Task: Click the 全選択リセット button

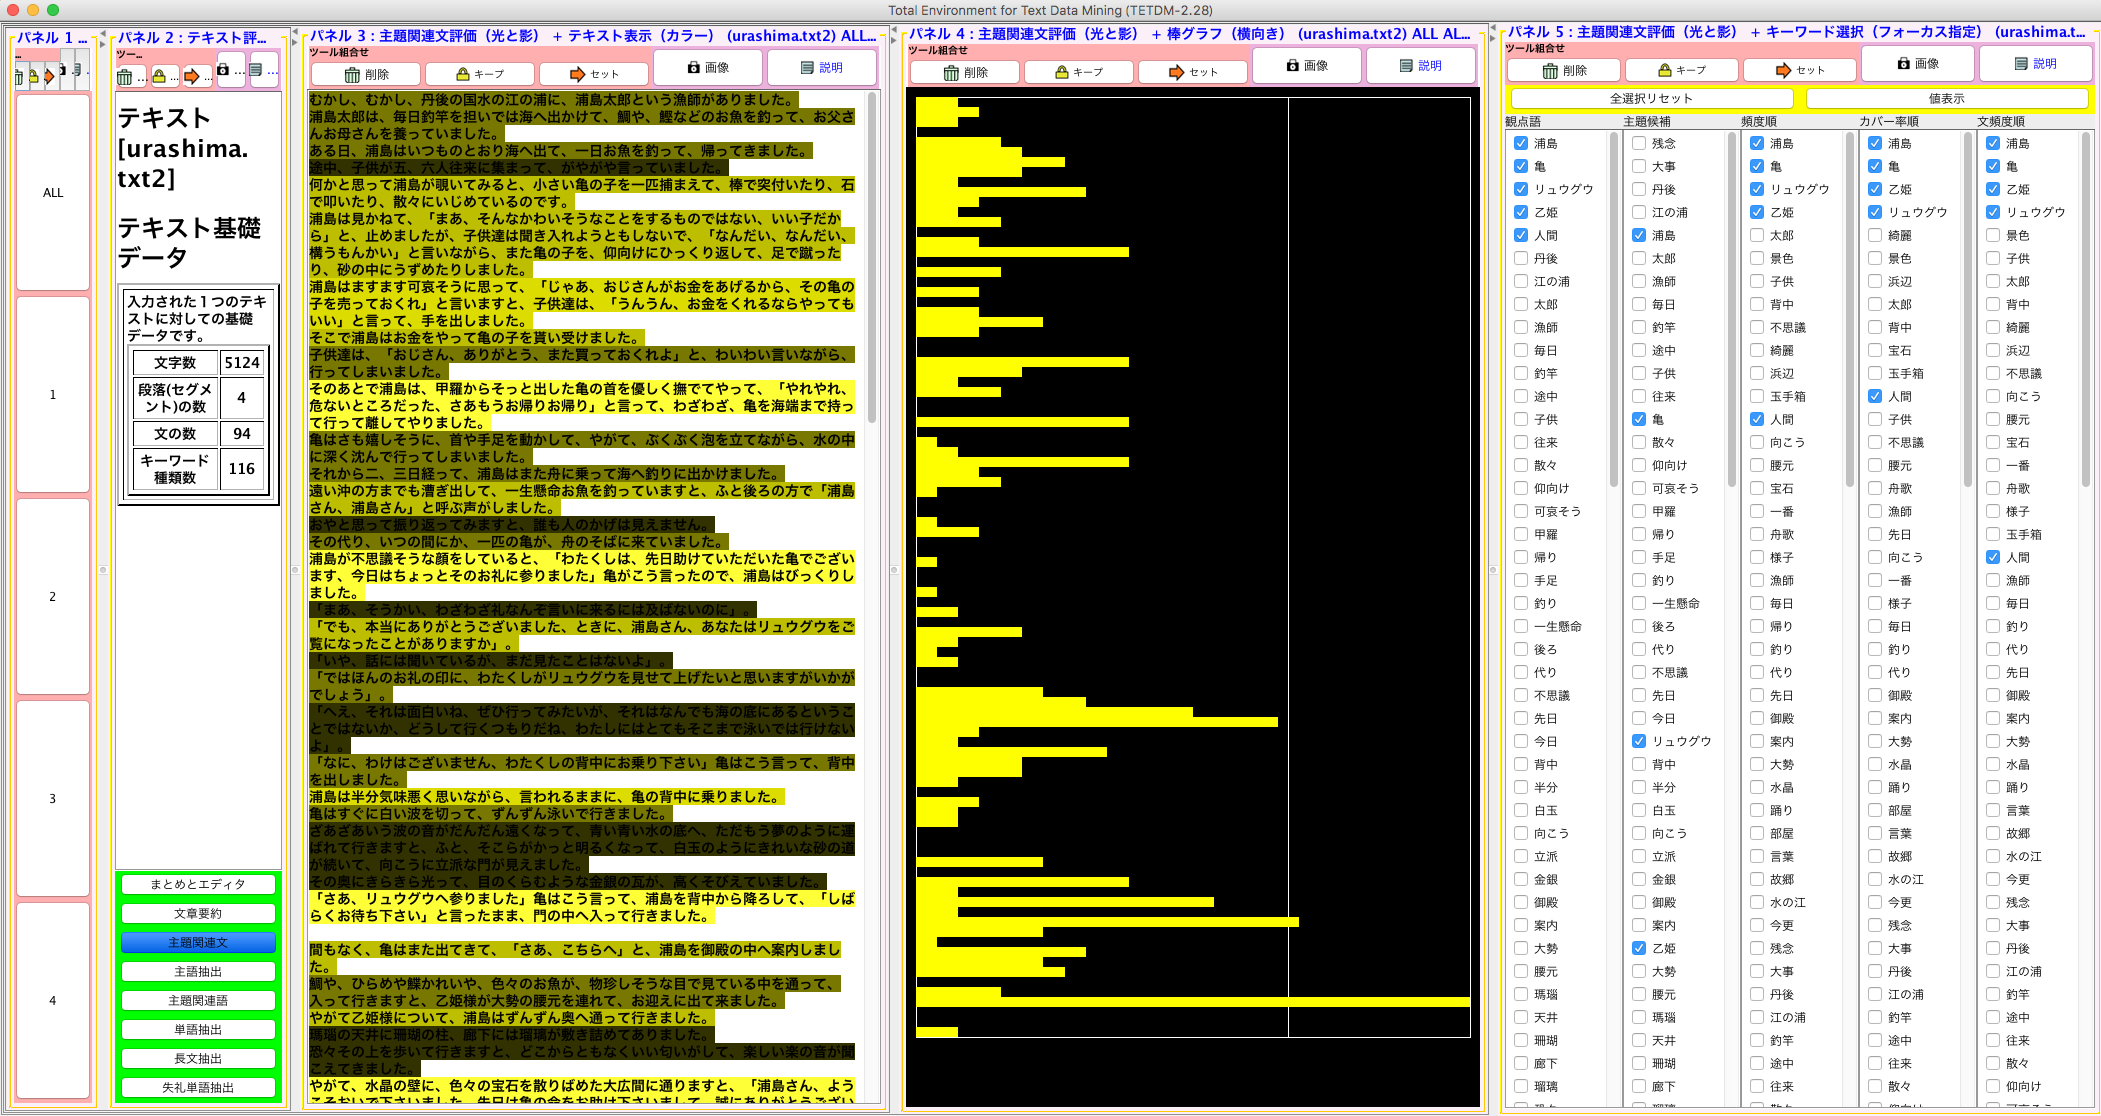Action: [x=1651, y=98]
